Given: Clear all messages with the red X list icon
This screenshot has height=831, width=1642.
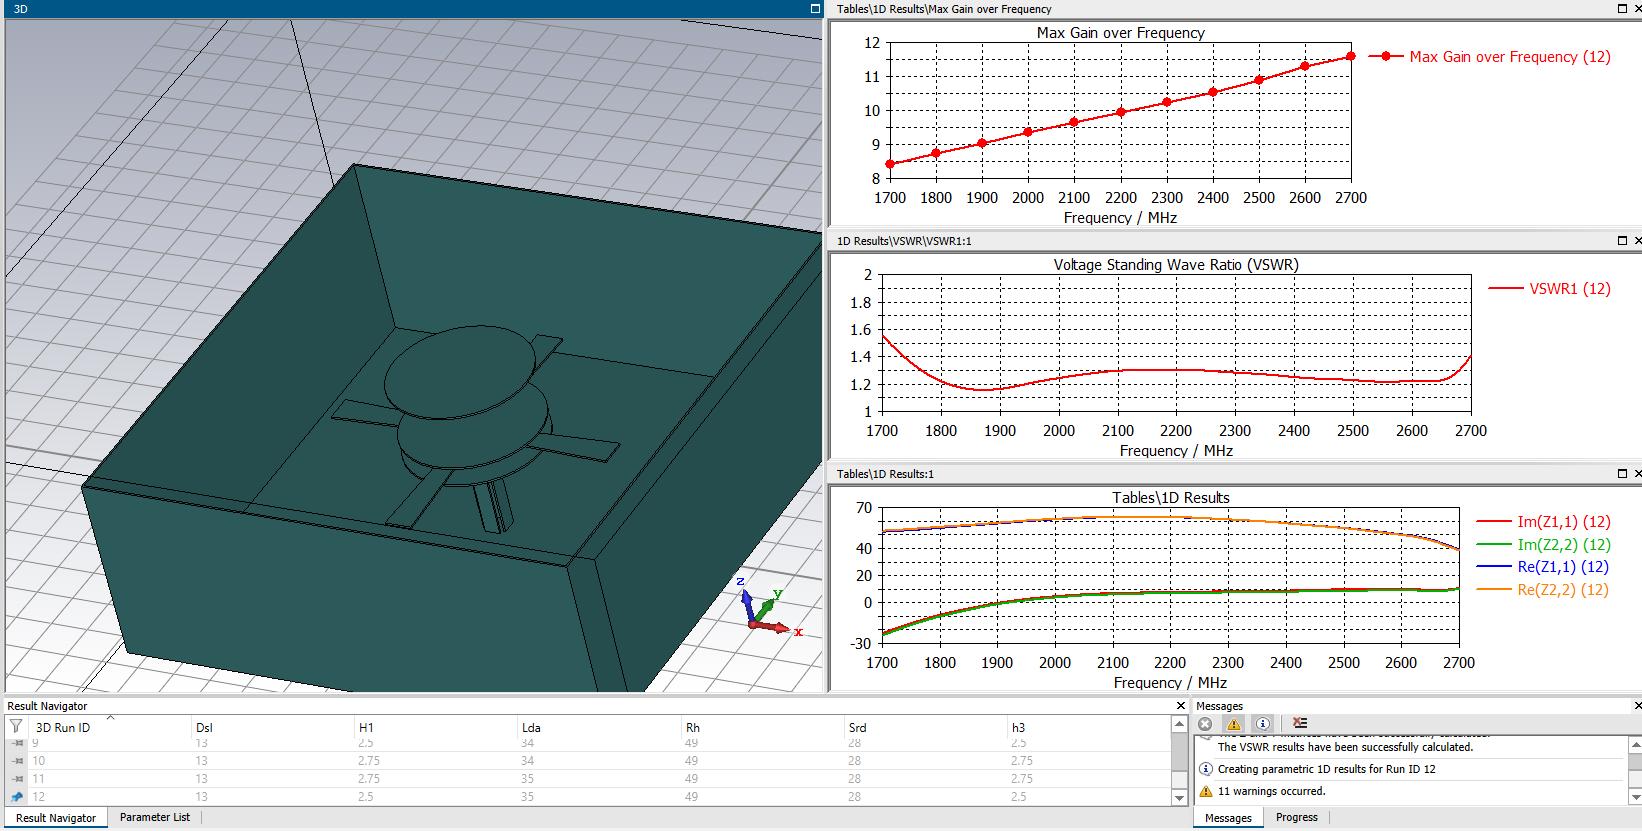Looking at the screenshot, I should click(1299, 723).
